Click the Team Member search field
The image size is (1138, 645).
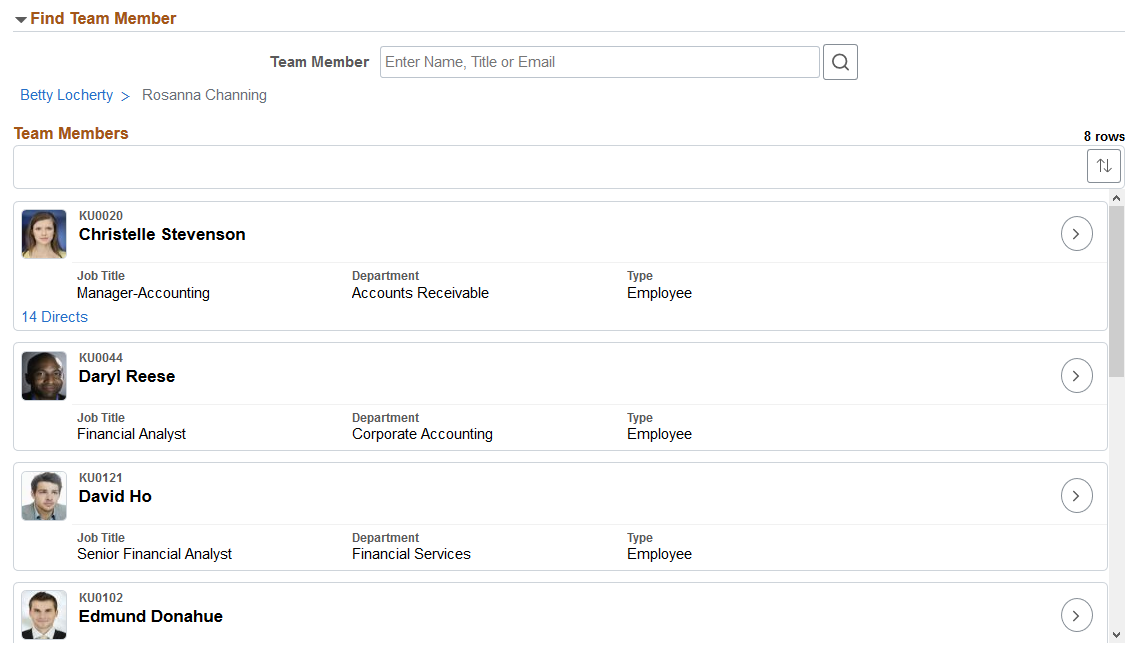coord(599,62)
